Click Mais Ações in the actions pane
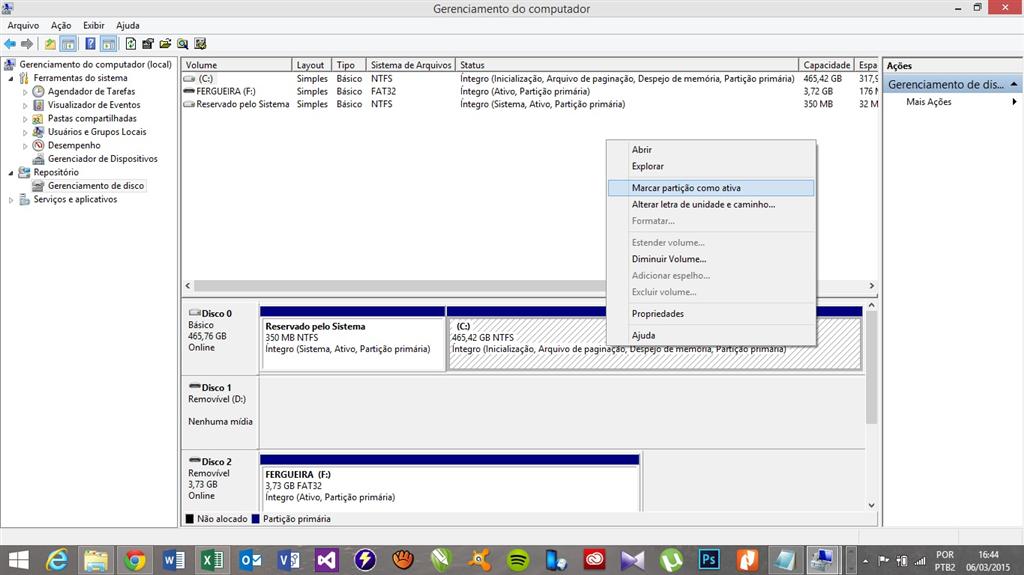This screenshot has width=1024, height=575. point(929,102)
